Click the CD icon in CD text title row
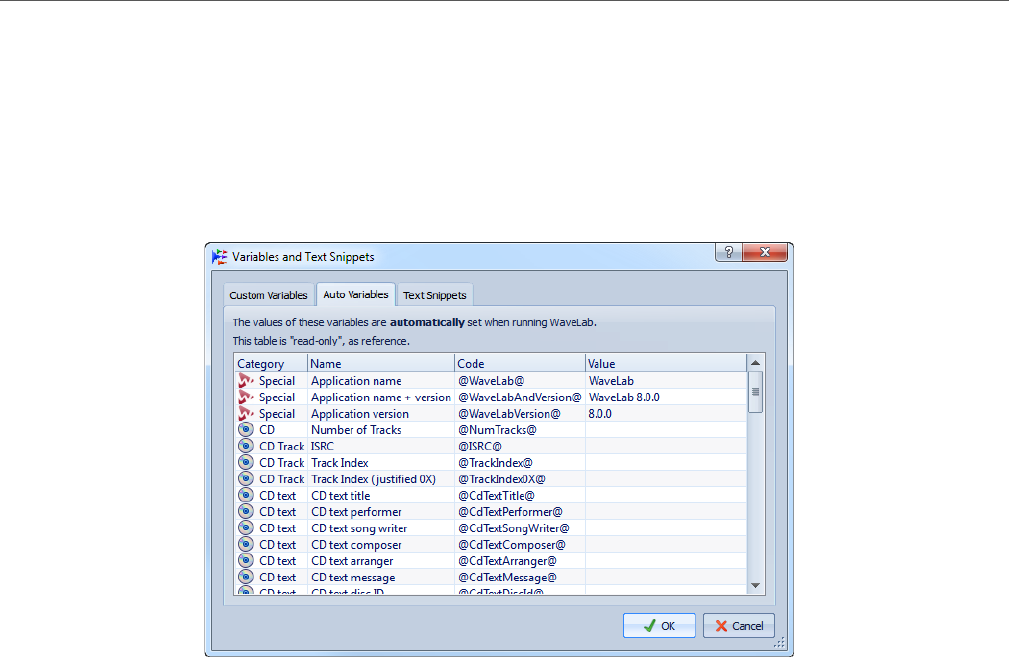Screen dimensions: 1009x657 (x=246, y=495)
